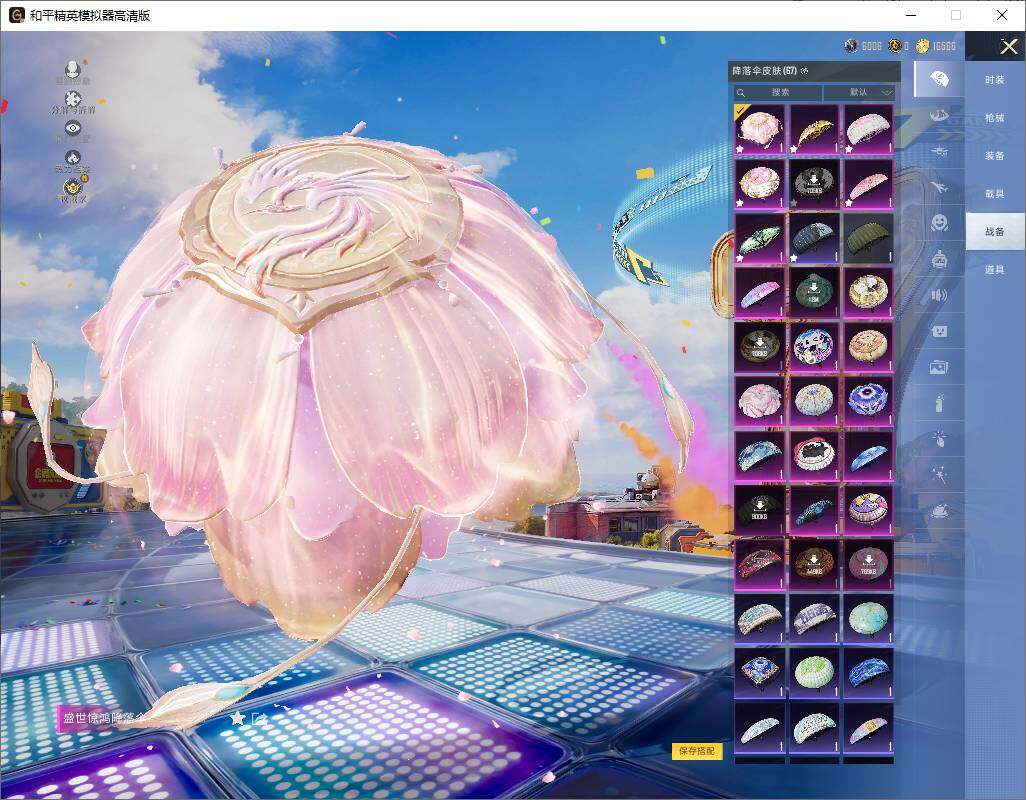1026x800 pixels.
Task: Select the 战备 tab
Action: click(995, 232)
